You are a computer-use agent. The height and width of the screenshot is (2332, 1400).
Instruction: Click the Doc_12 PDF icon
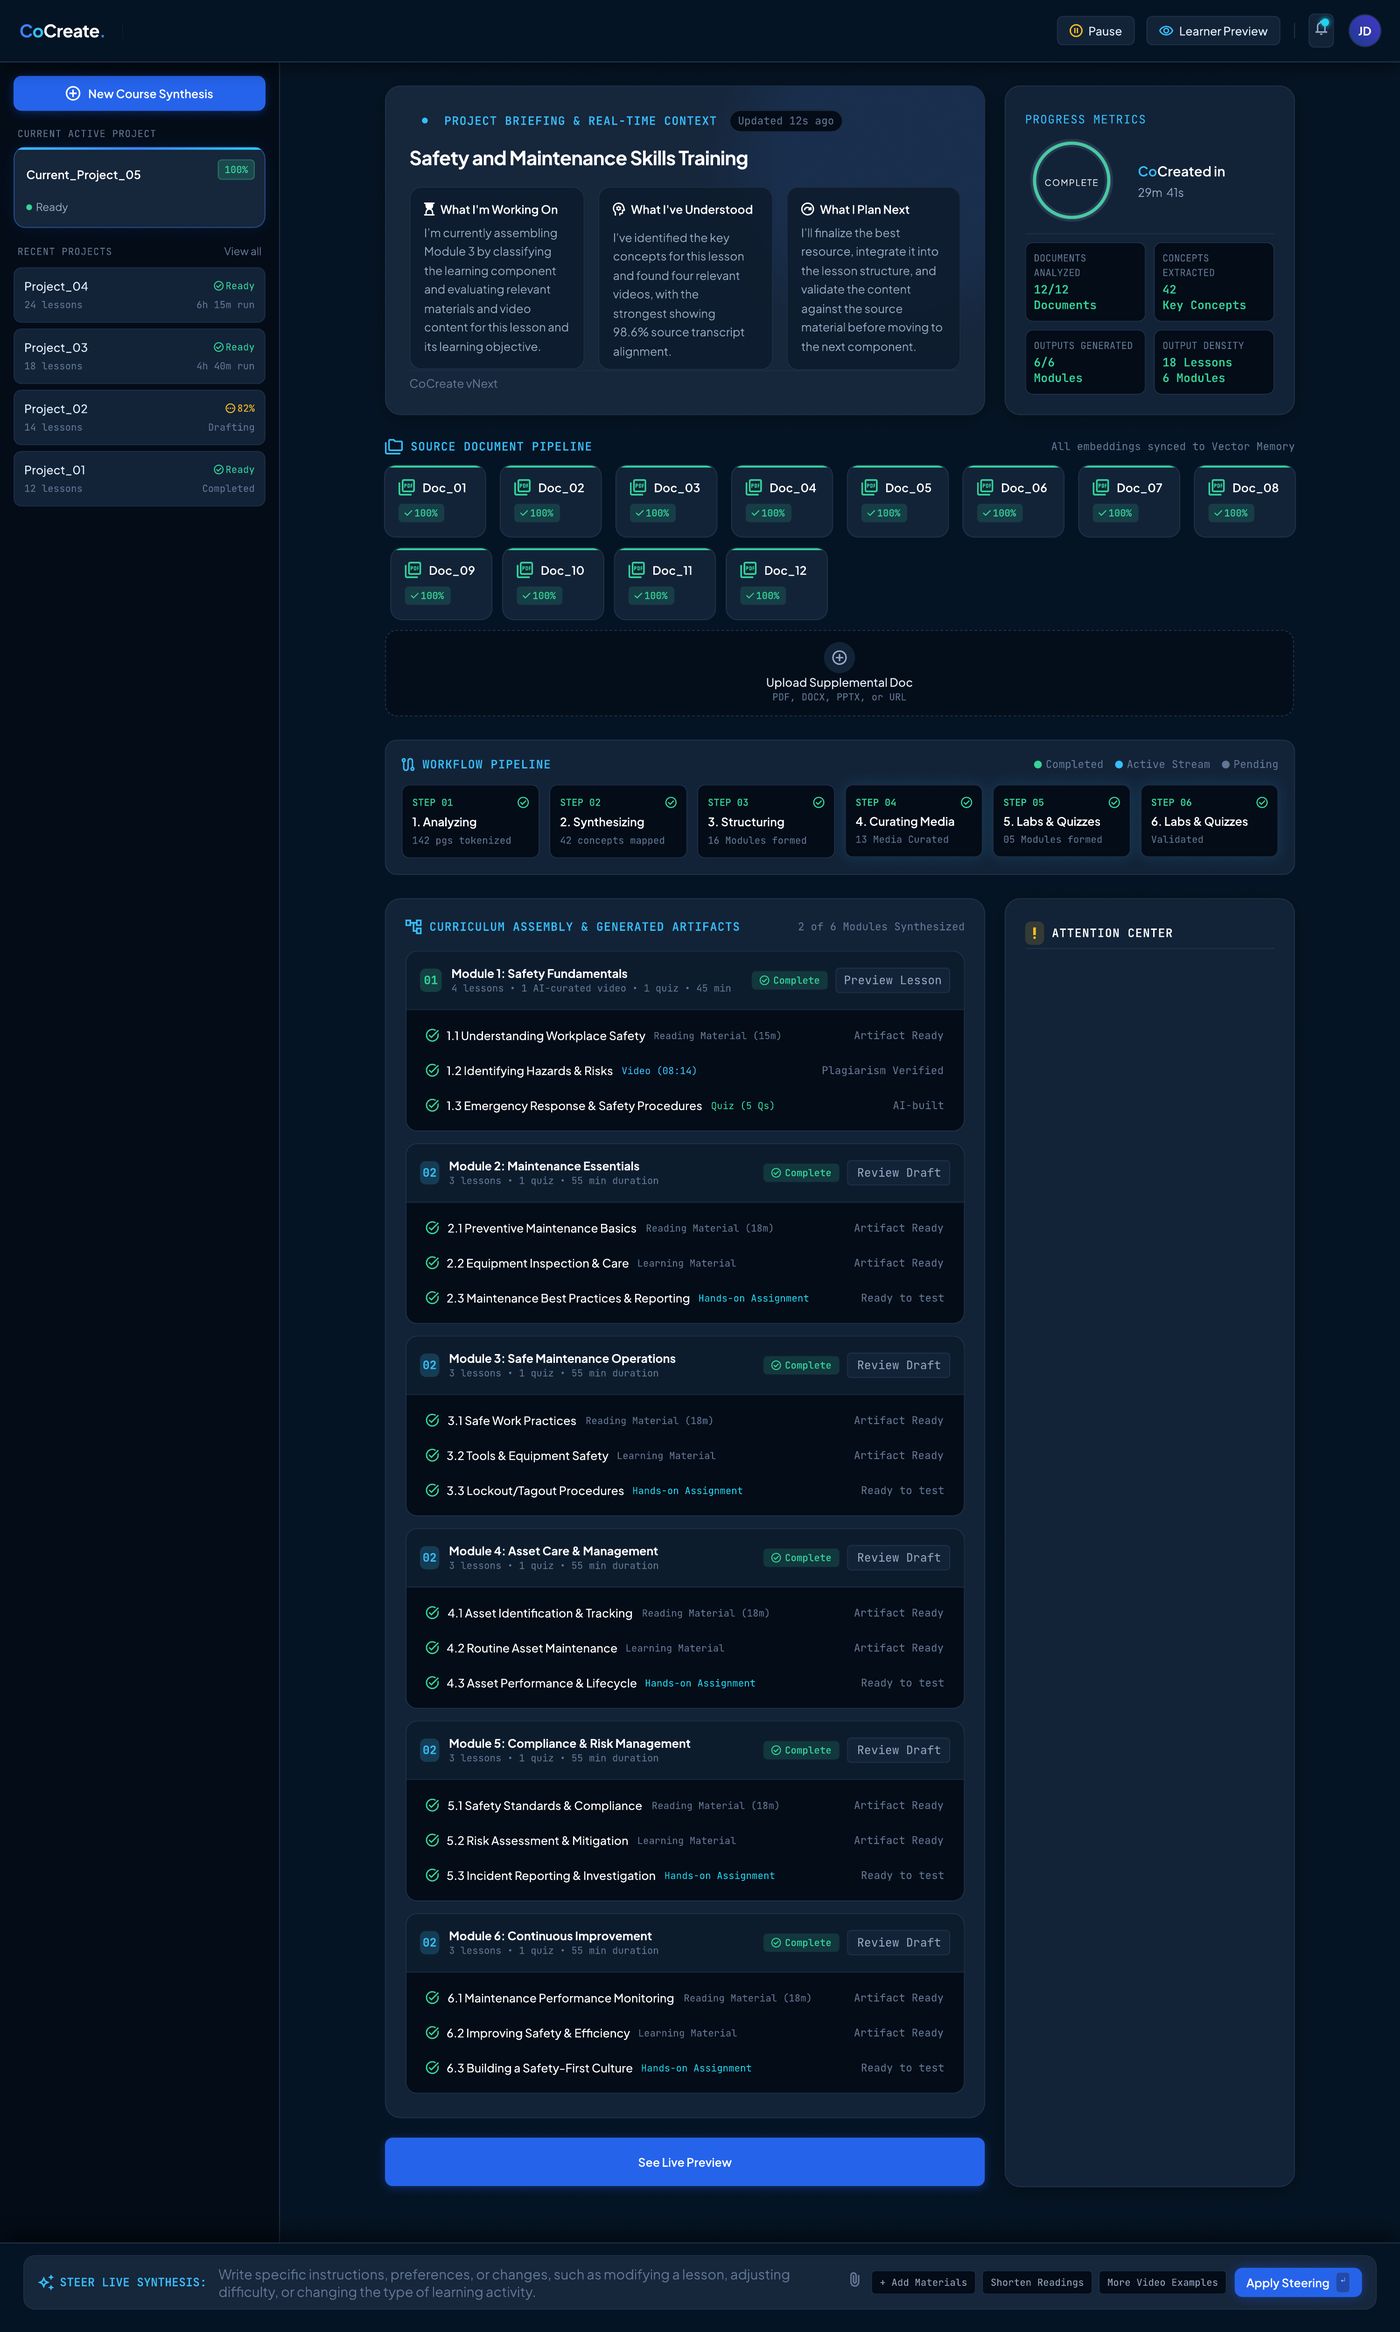tap(748, 570)
